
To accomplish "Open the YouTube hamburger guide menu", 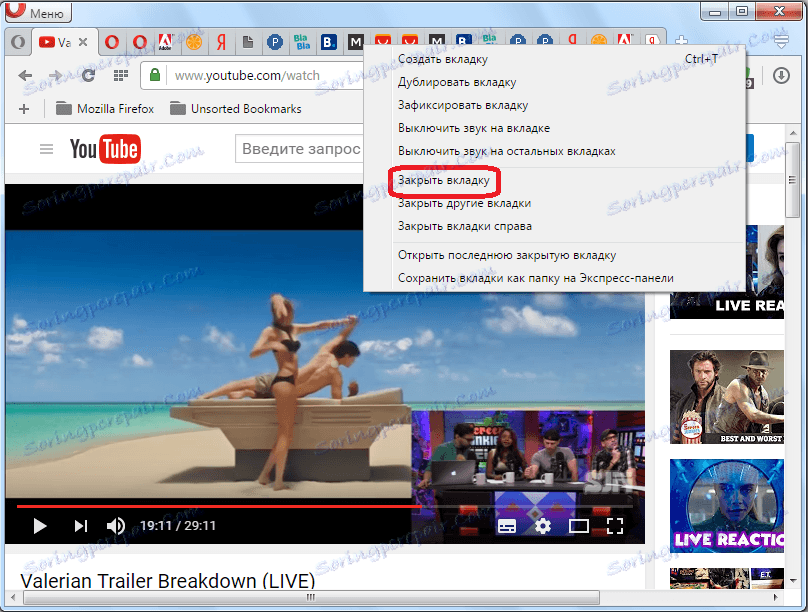I will (x=46, y=149).
